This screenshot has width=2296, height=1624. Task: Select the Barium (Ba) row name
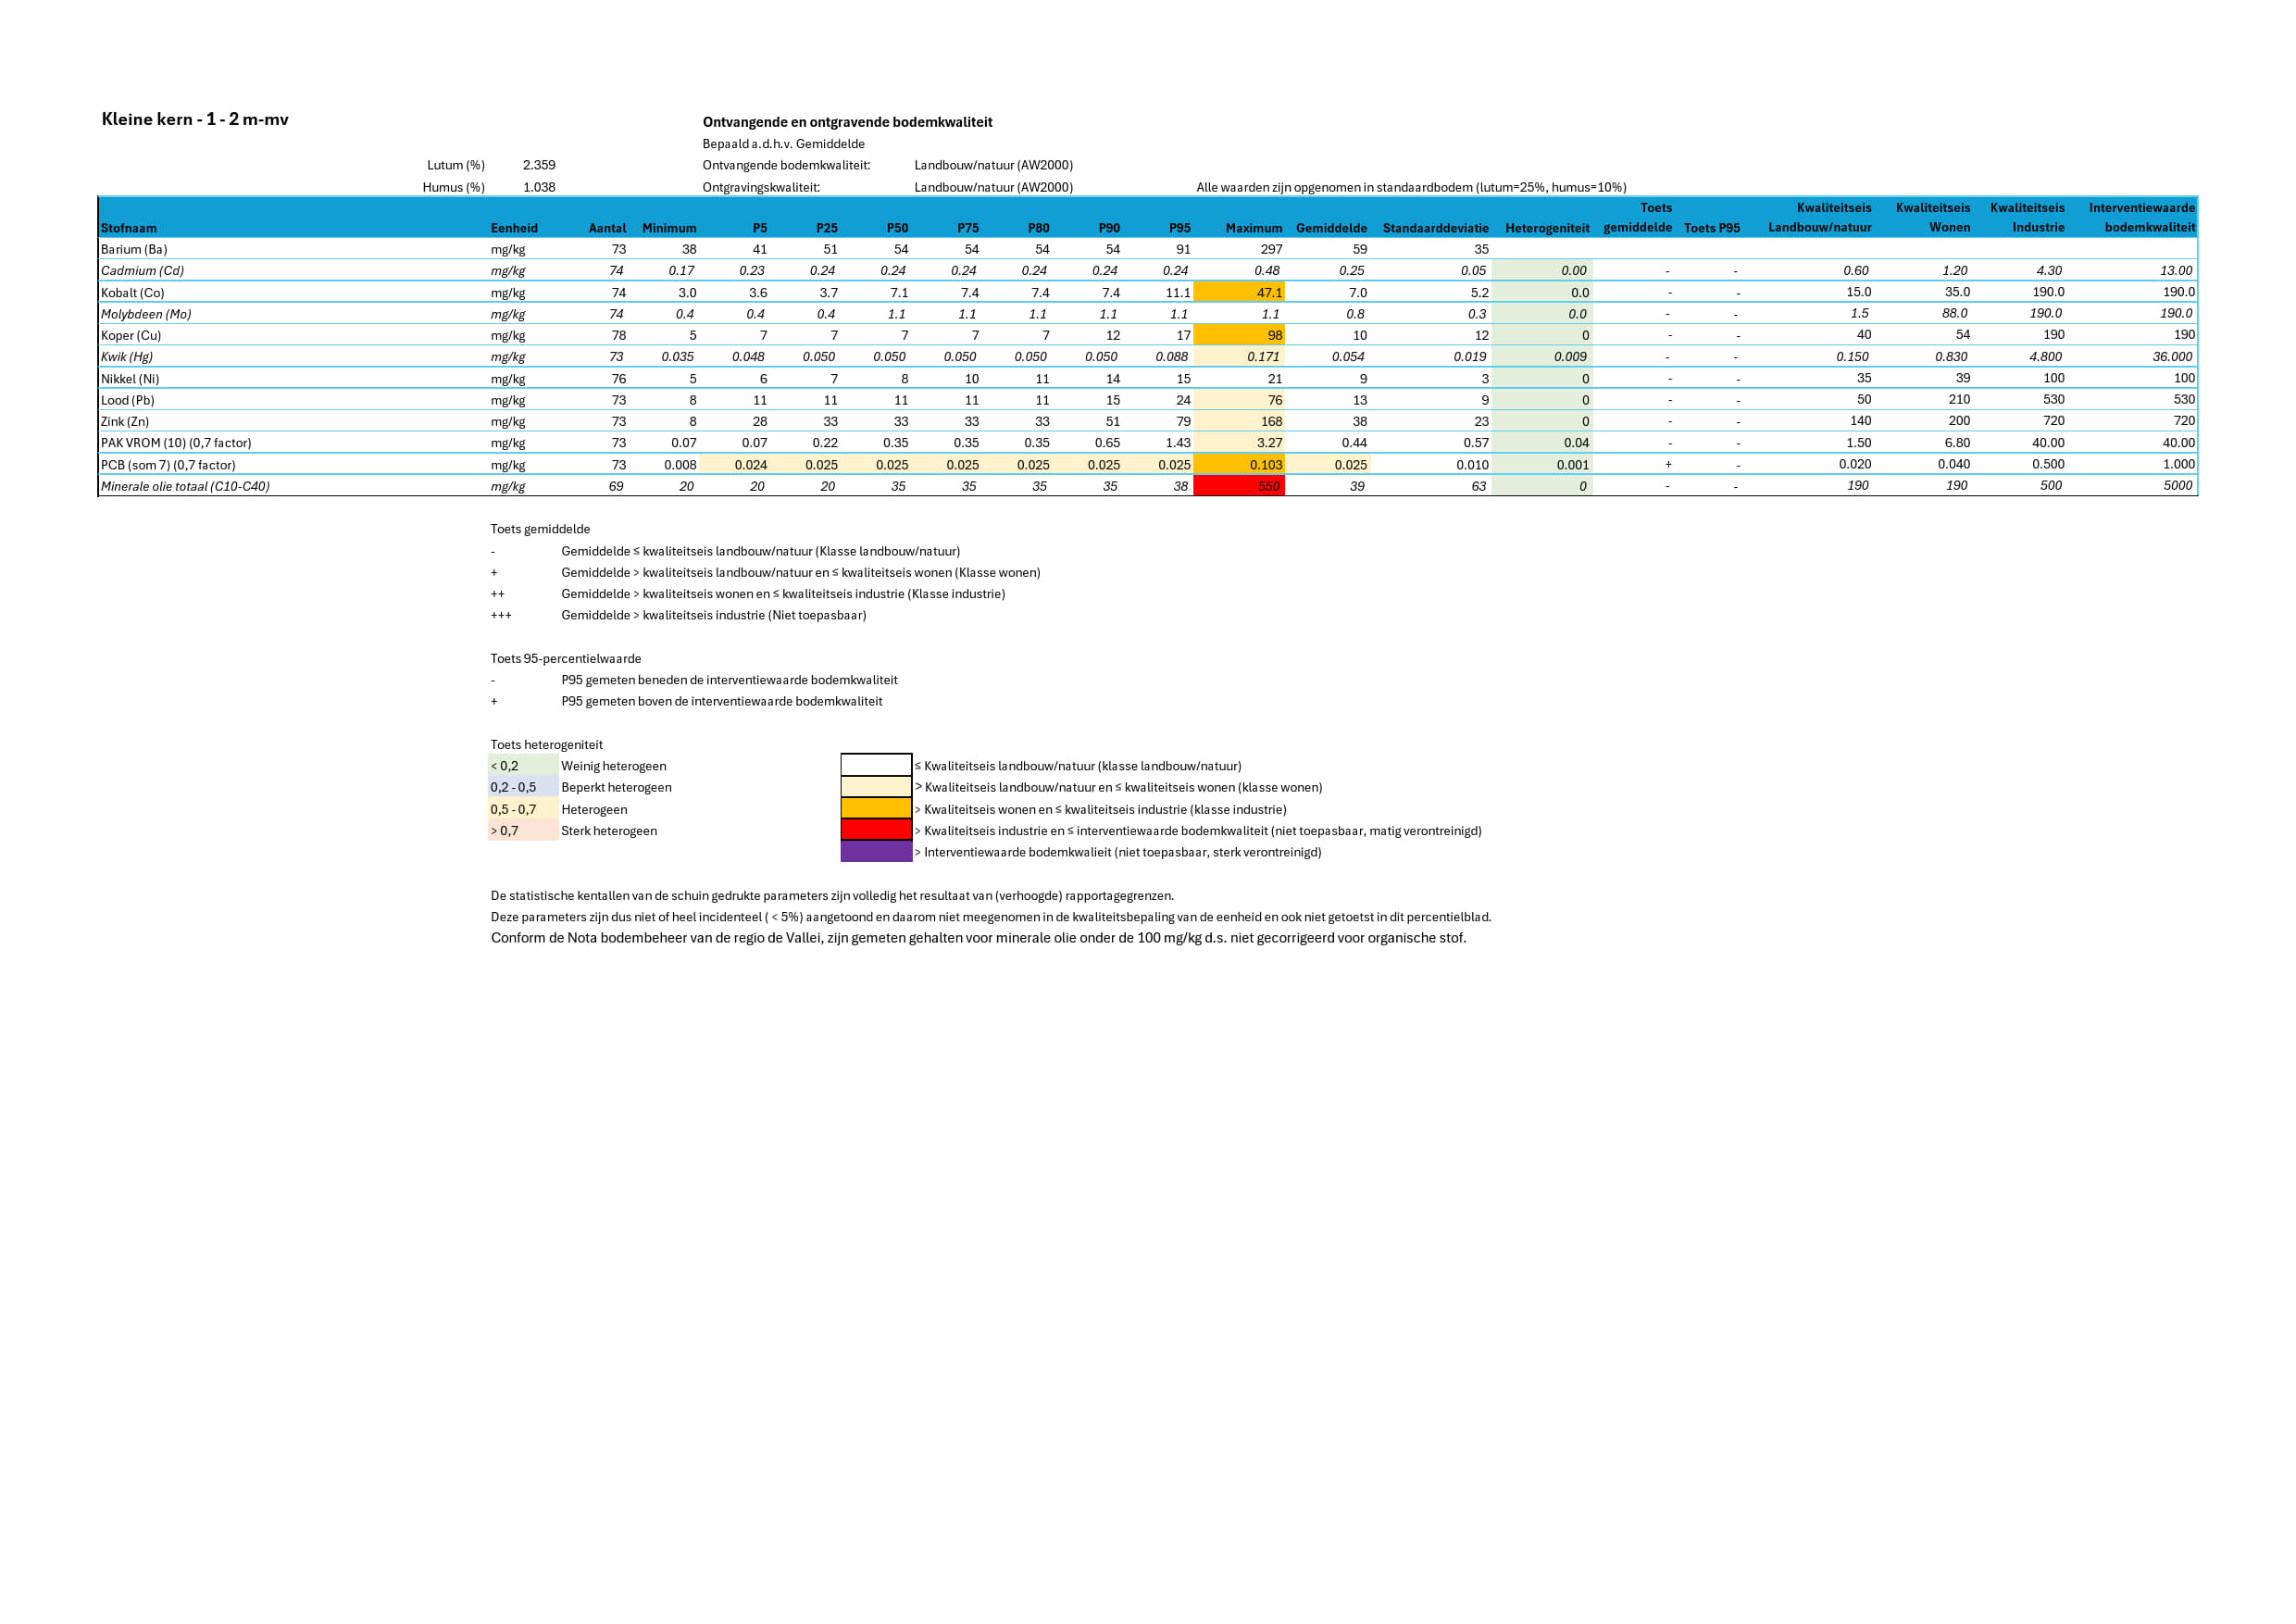(134, 249)
